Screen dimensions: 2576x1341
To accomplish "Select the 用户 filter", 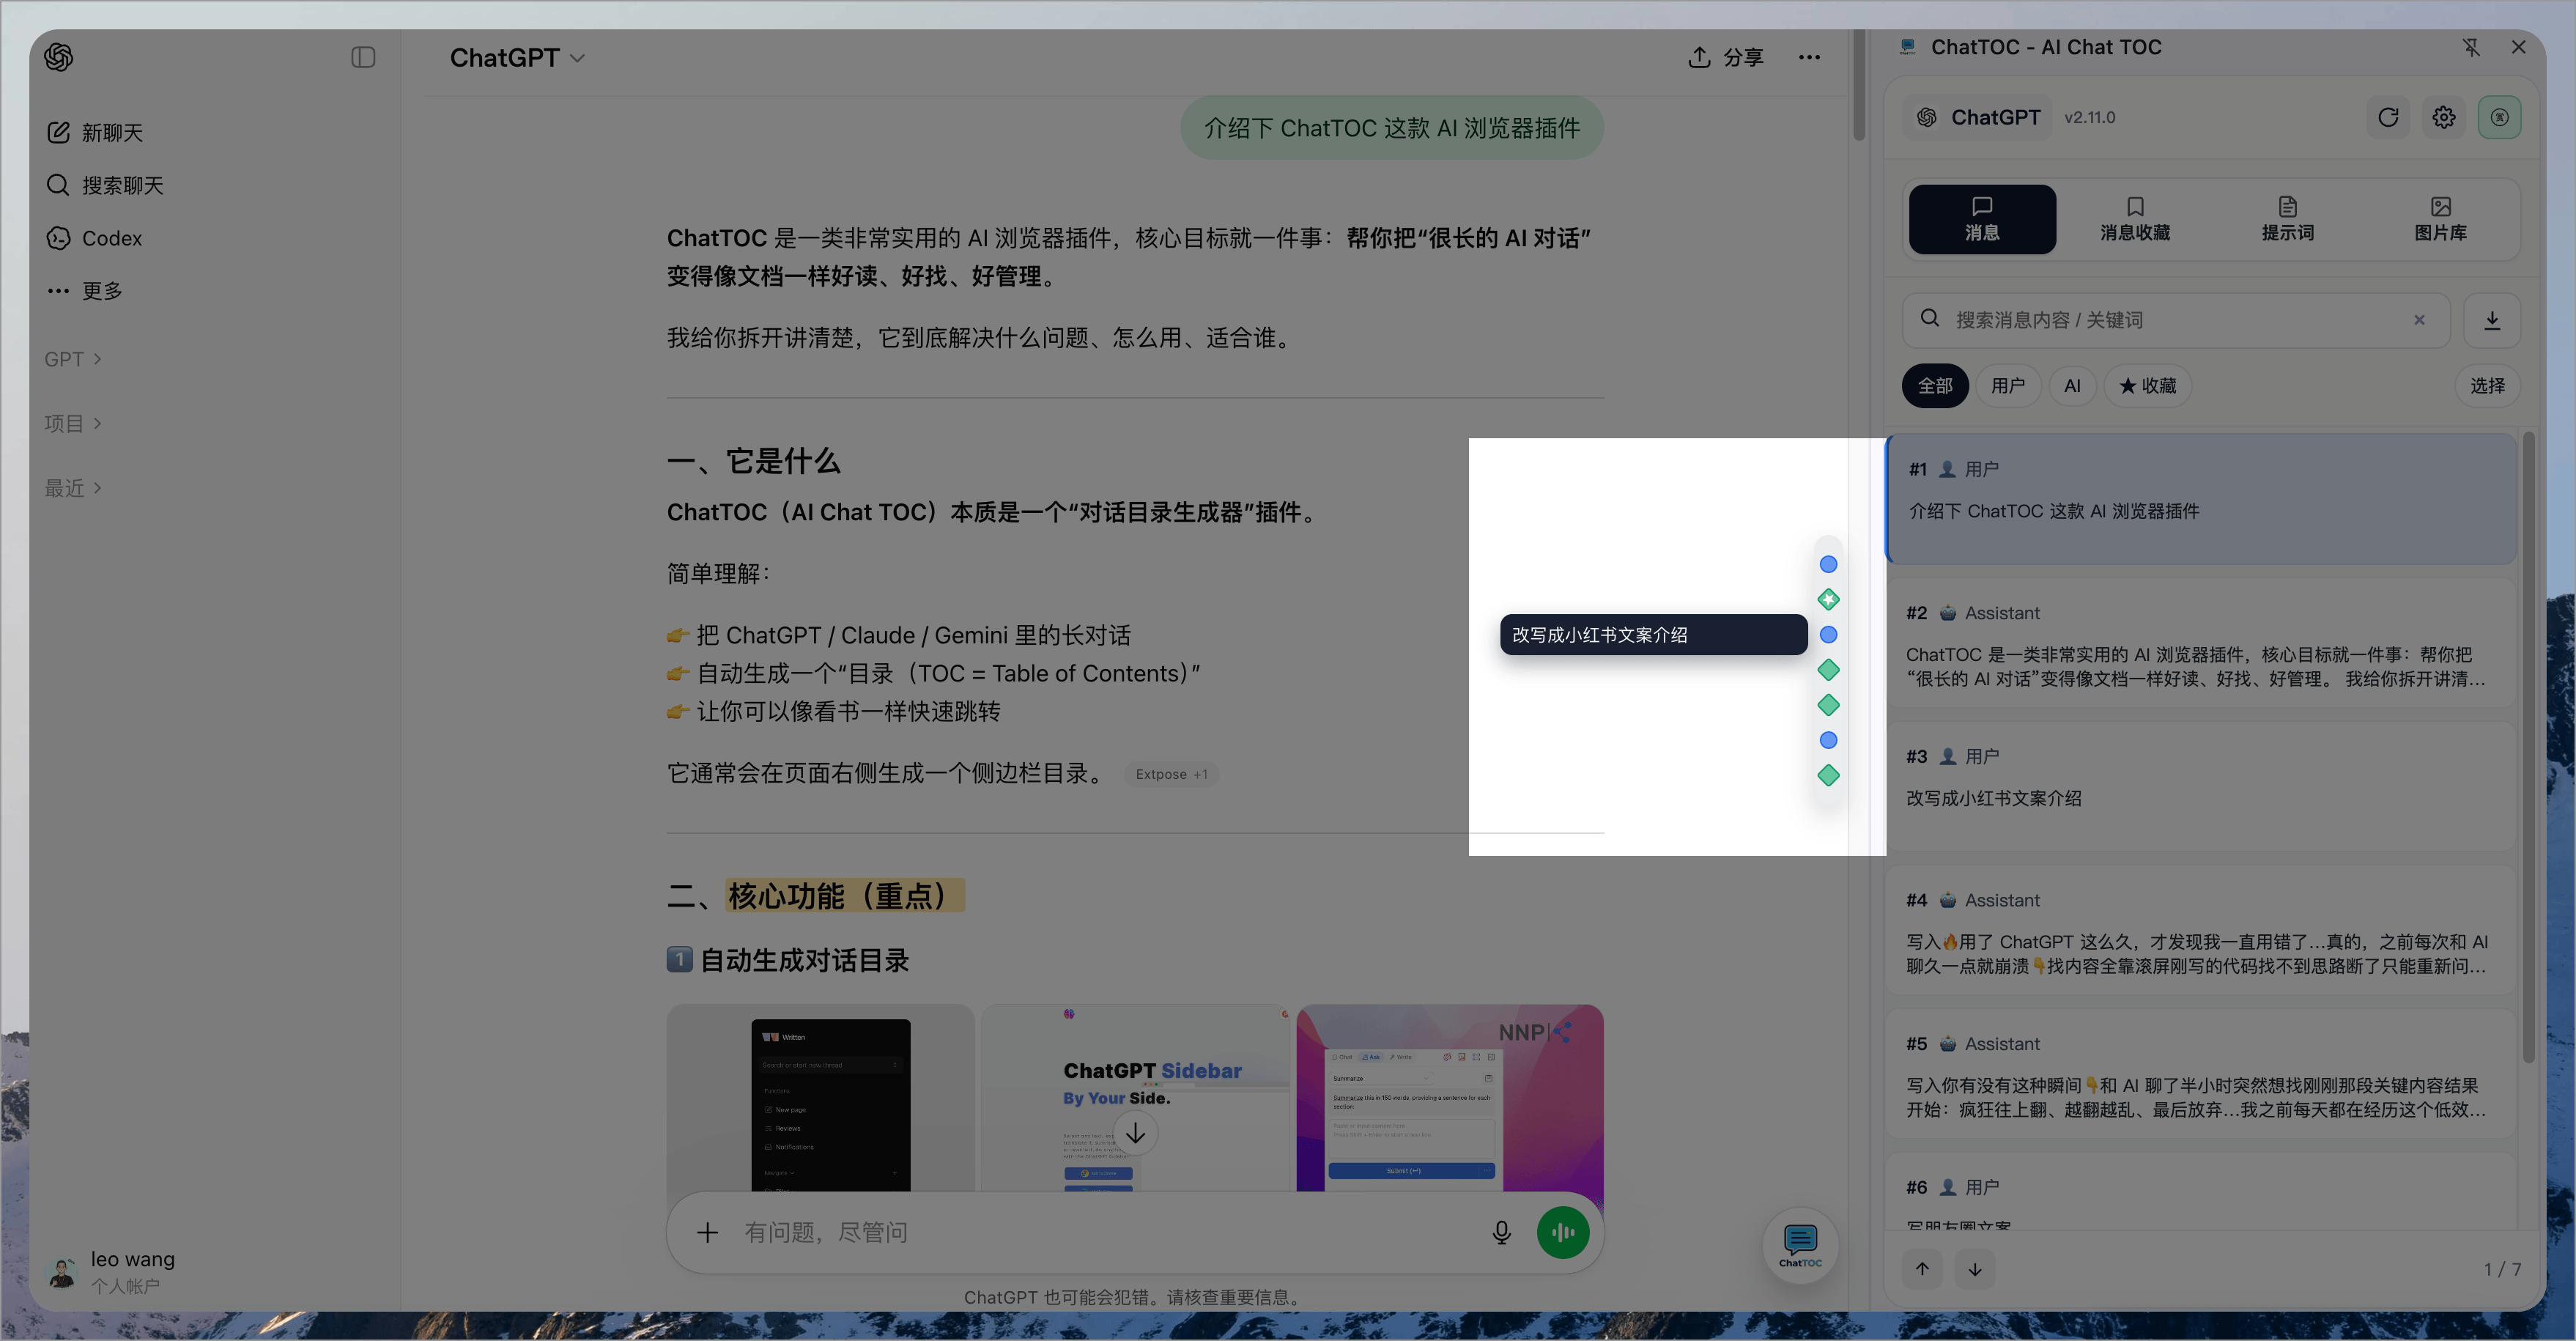I will [x=2008, y=386].
